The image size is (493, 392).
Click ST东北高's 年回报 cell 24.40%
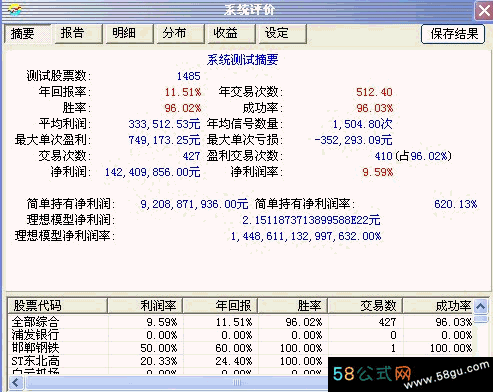[x=234, y=361]
